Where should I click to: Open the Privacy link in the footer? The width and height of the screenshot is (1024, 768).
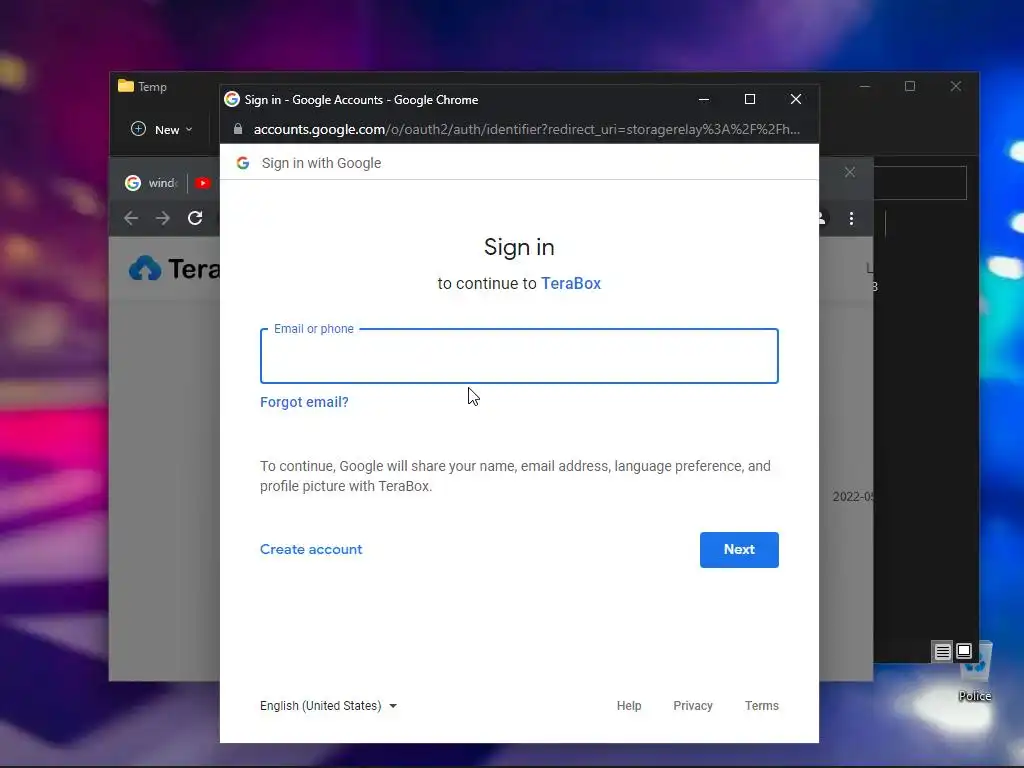pyautogui.click(x=693, y=706)
